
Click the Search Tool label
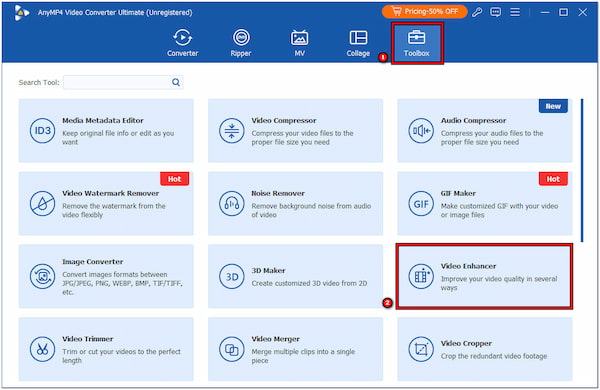point(39,83)
